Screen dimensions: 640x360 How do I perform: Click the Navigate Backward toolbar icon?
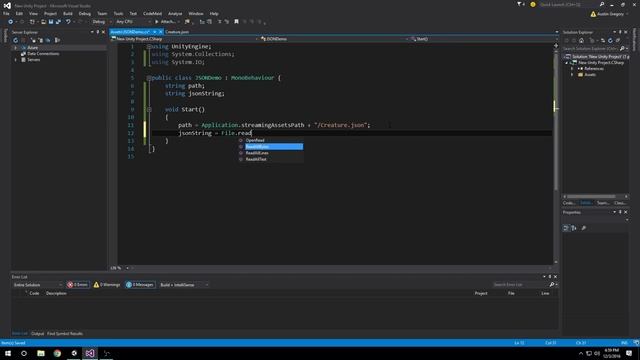pyautogui.click(x=11, y=22)
